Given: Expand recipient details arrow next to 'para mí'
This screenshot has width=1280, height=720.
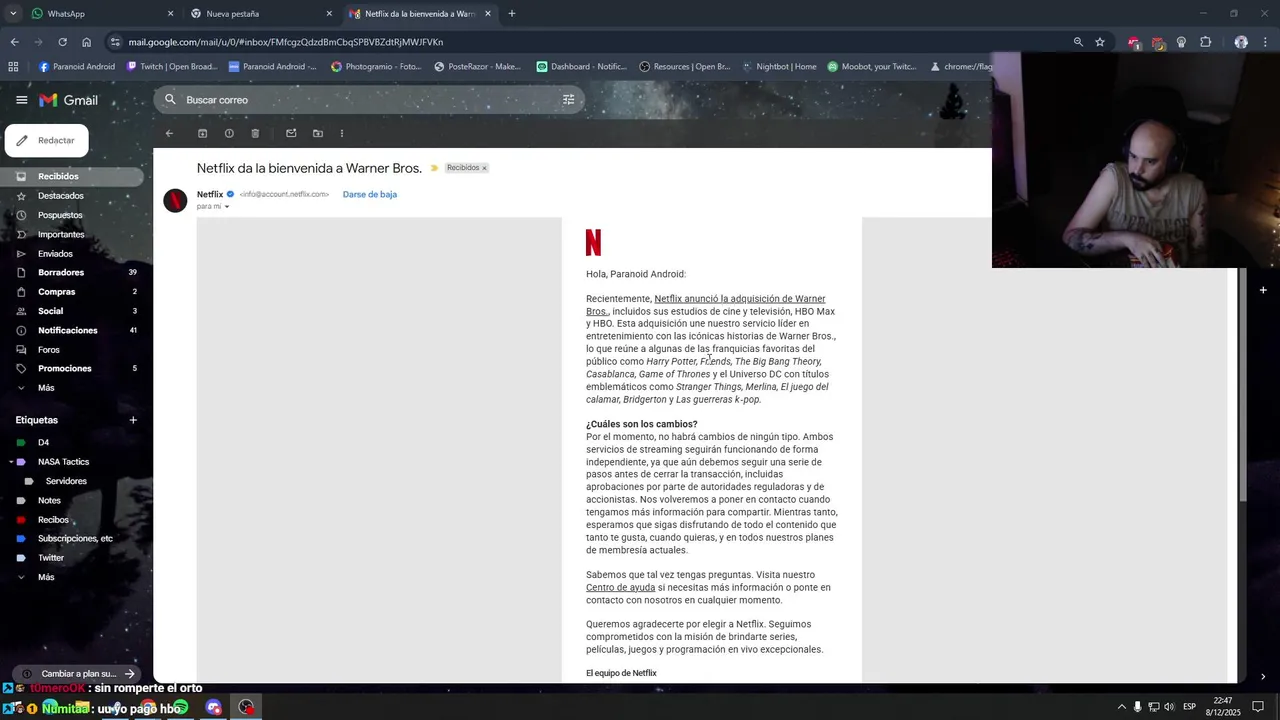Looking at the screenshot, I should (x=227, y=207).
